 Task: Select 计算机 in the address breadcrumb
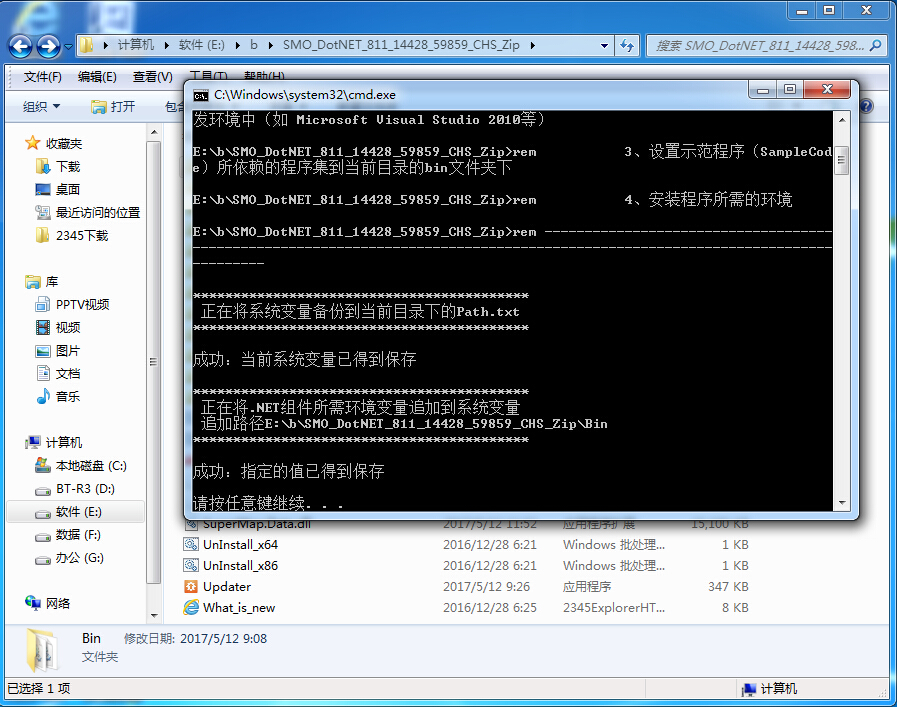136,45
